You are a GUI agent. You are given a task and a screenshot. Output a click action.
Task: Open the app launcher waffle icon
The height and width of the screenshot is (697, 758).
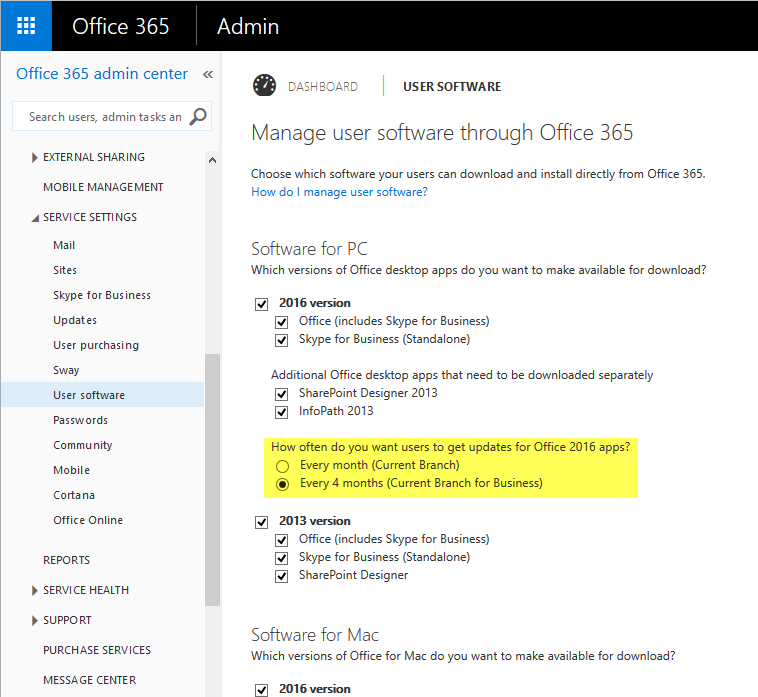point(26,26)
